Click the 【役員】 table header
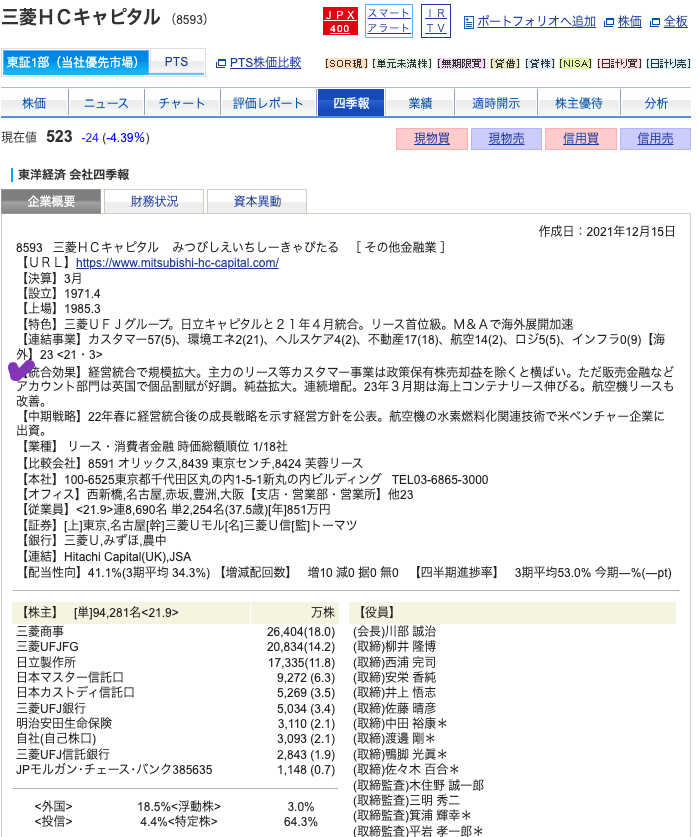Viewport: 699px width, 837px height. (x=512, y=613)
